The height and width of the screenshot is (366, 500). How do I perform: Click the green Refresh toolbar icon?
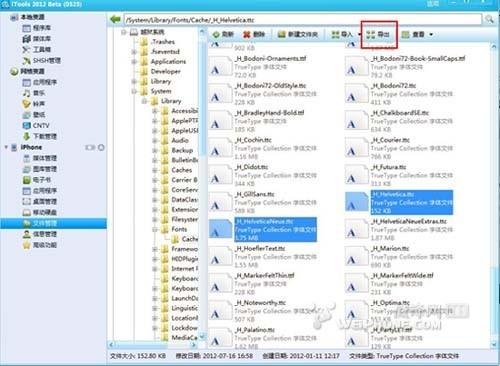216,34
